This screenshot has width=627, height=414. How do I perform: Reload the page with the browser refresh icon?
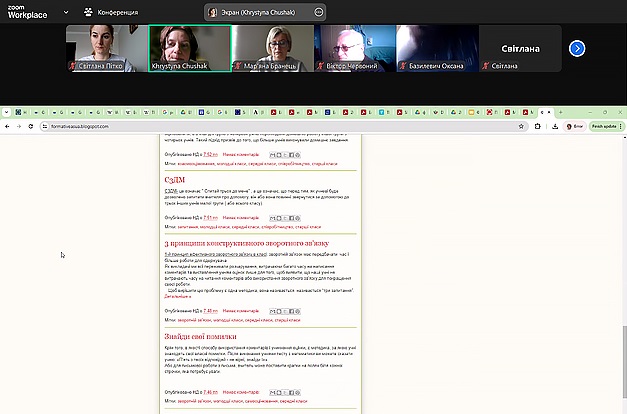point(29,127)
